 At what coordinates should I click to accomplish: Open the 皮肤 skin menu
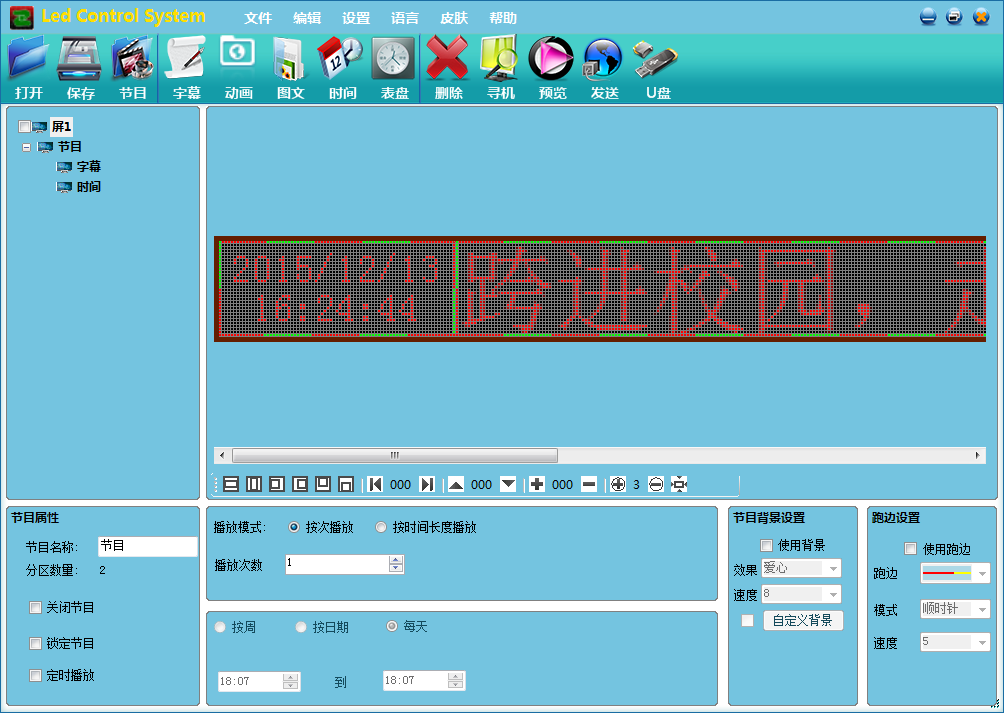coord(454,18)
